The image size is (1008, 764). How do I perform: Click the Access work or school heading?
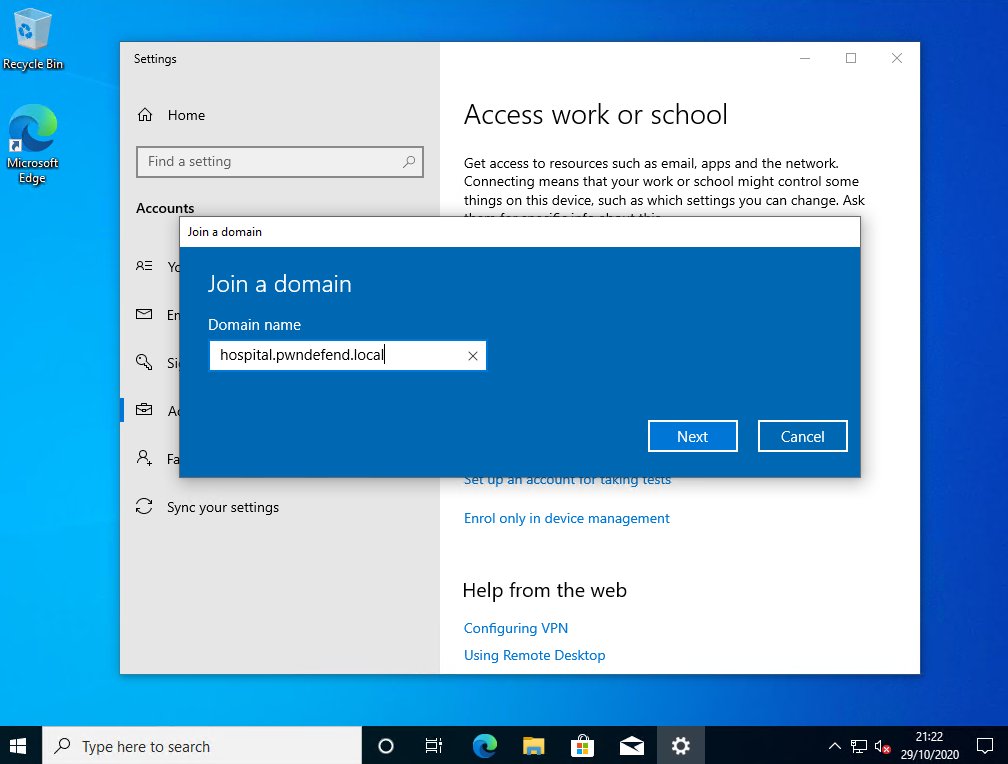coord(595,114)
